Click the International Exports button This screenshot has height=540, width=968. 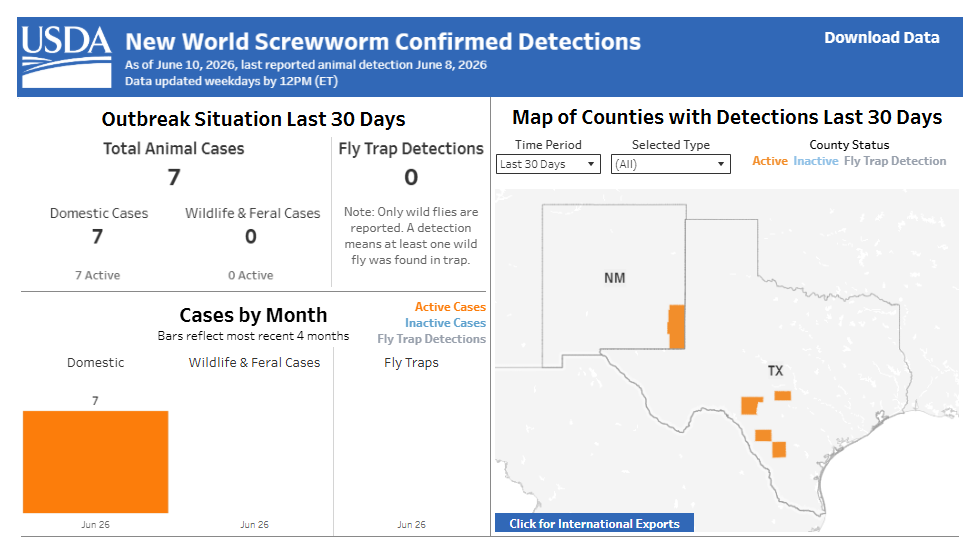click(595, 523)
